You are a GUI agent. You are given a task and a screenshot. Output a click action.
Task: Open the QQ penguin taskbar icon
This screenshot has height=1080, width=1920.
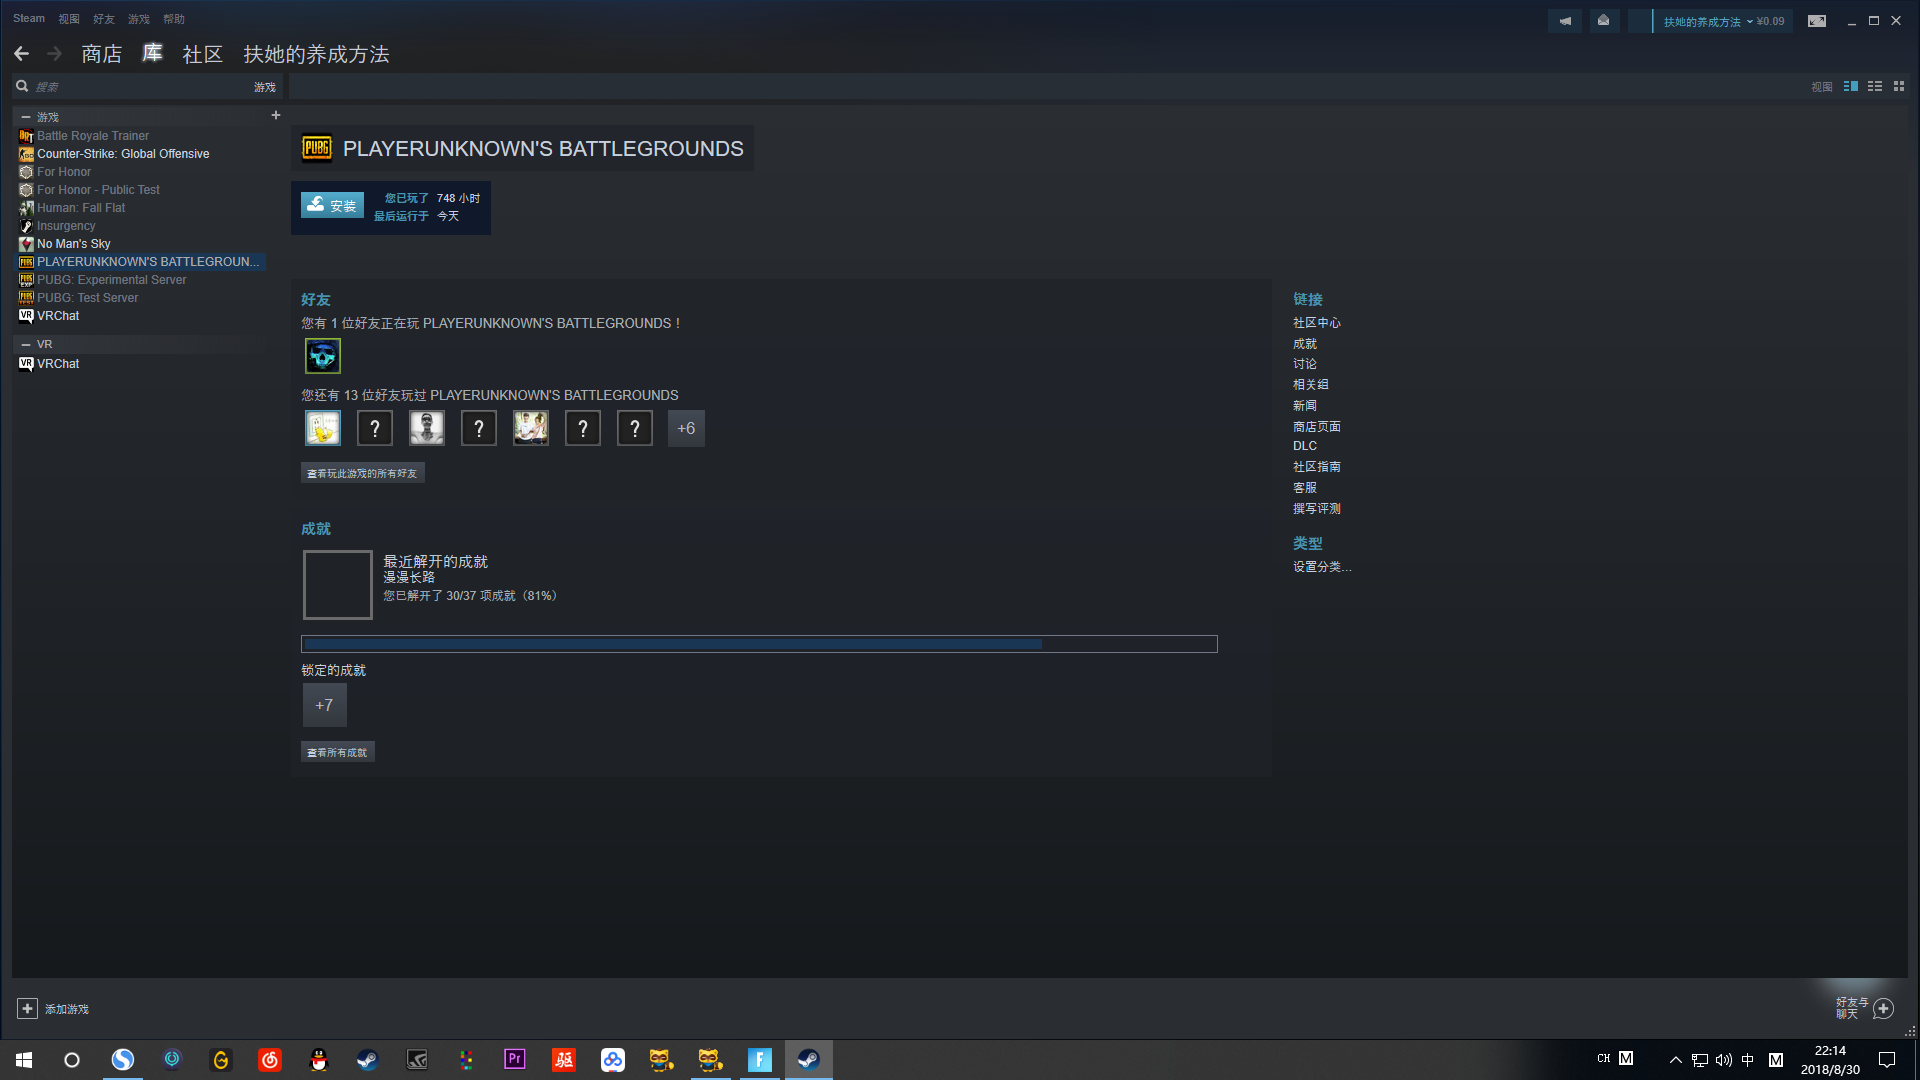(319, 1060)
